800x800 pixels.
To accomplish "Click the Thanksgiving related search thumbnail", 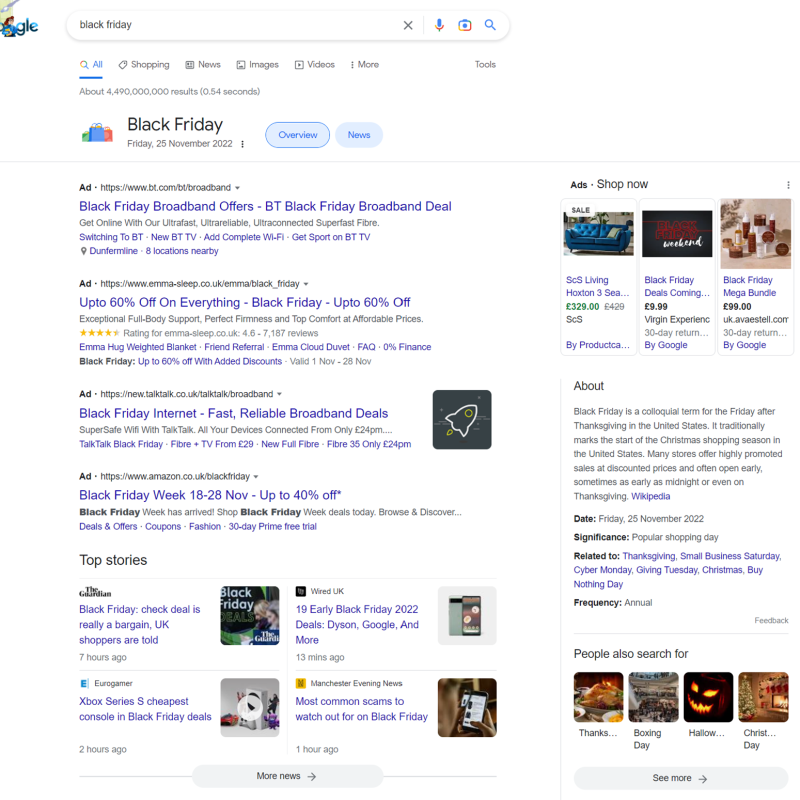I will tap(598, 697).
